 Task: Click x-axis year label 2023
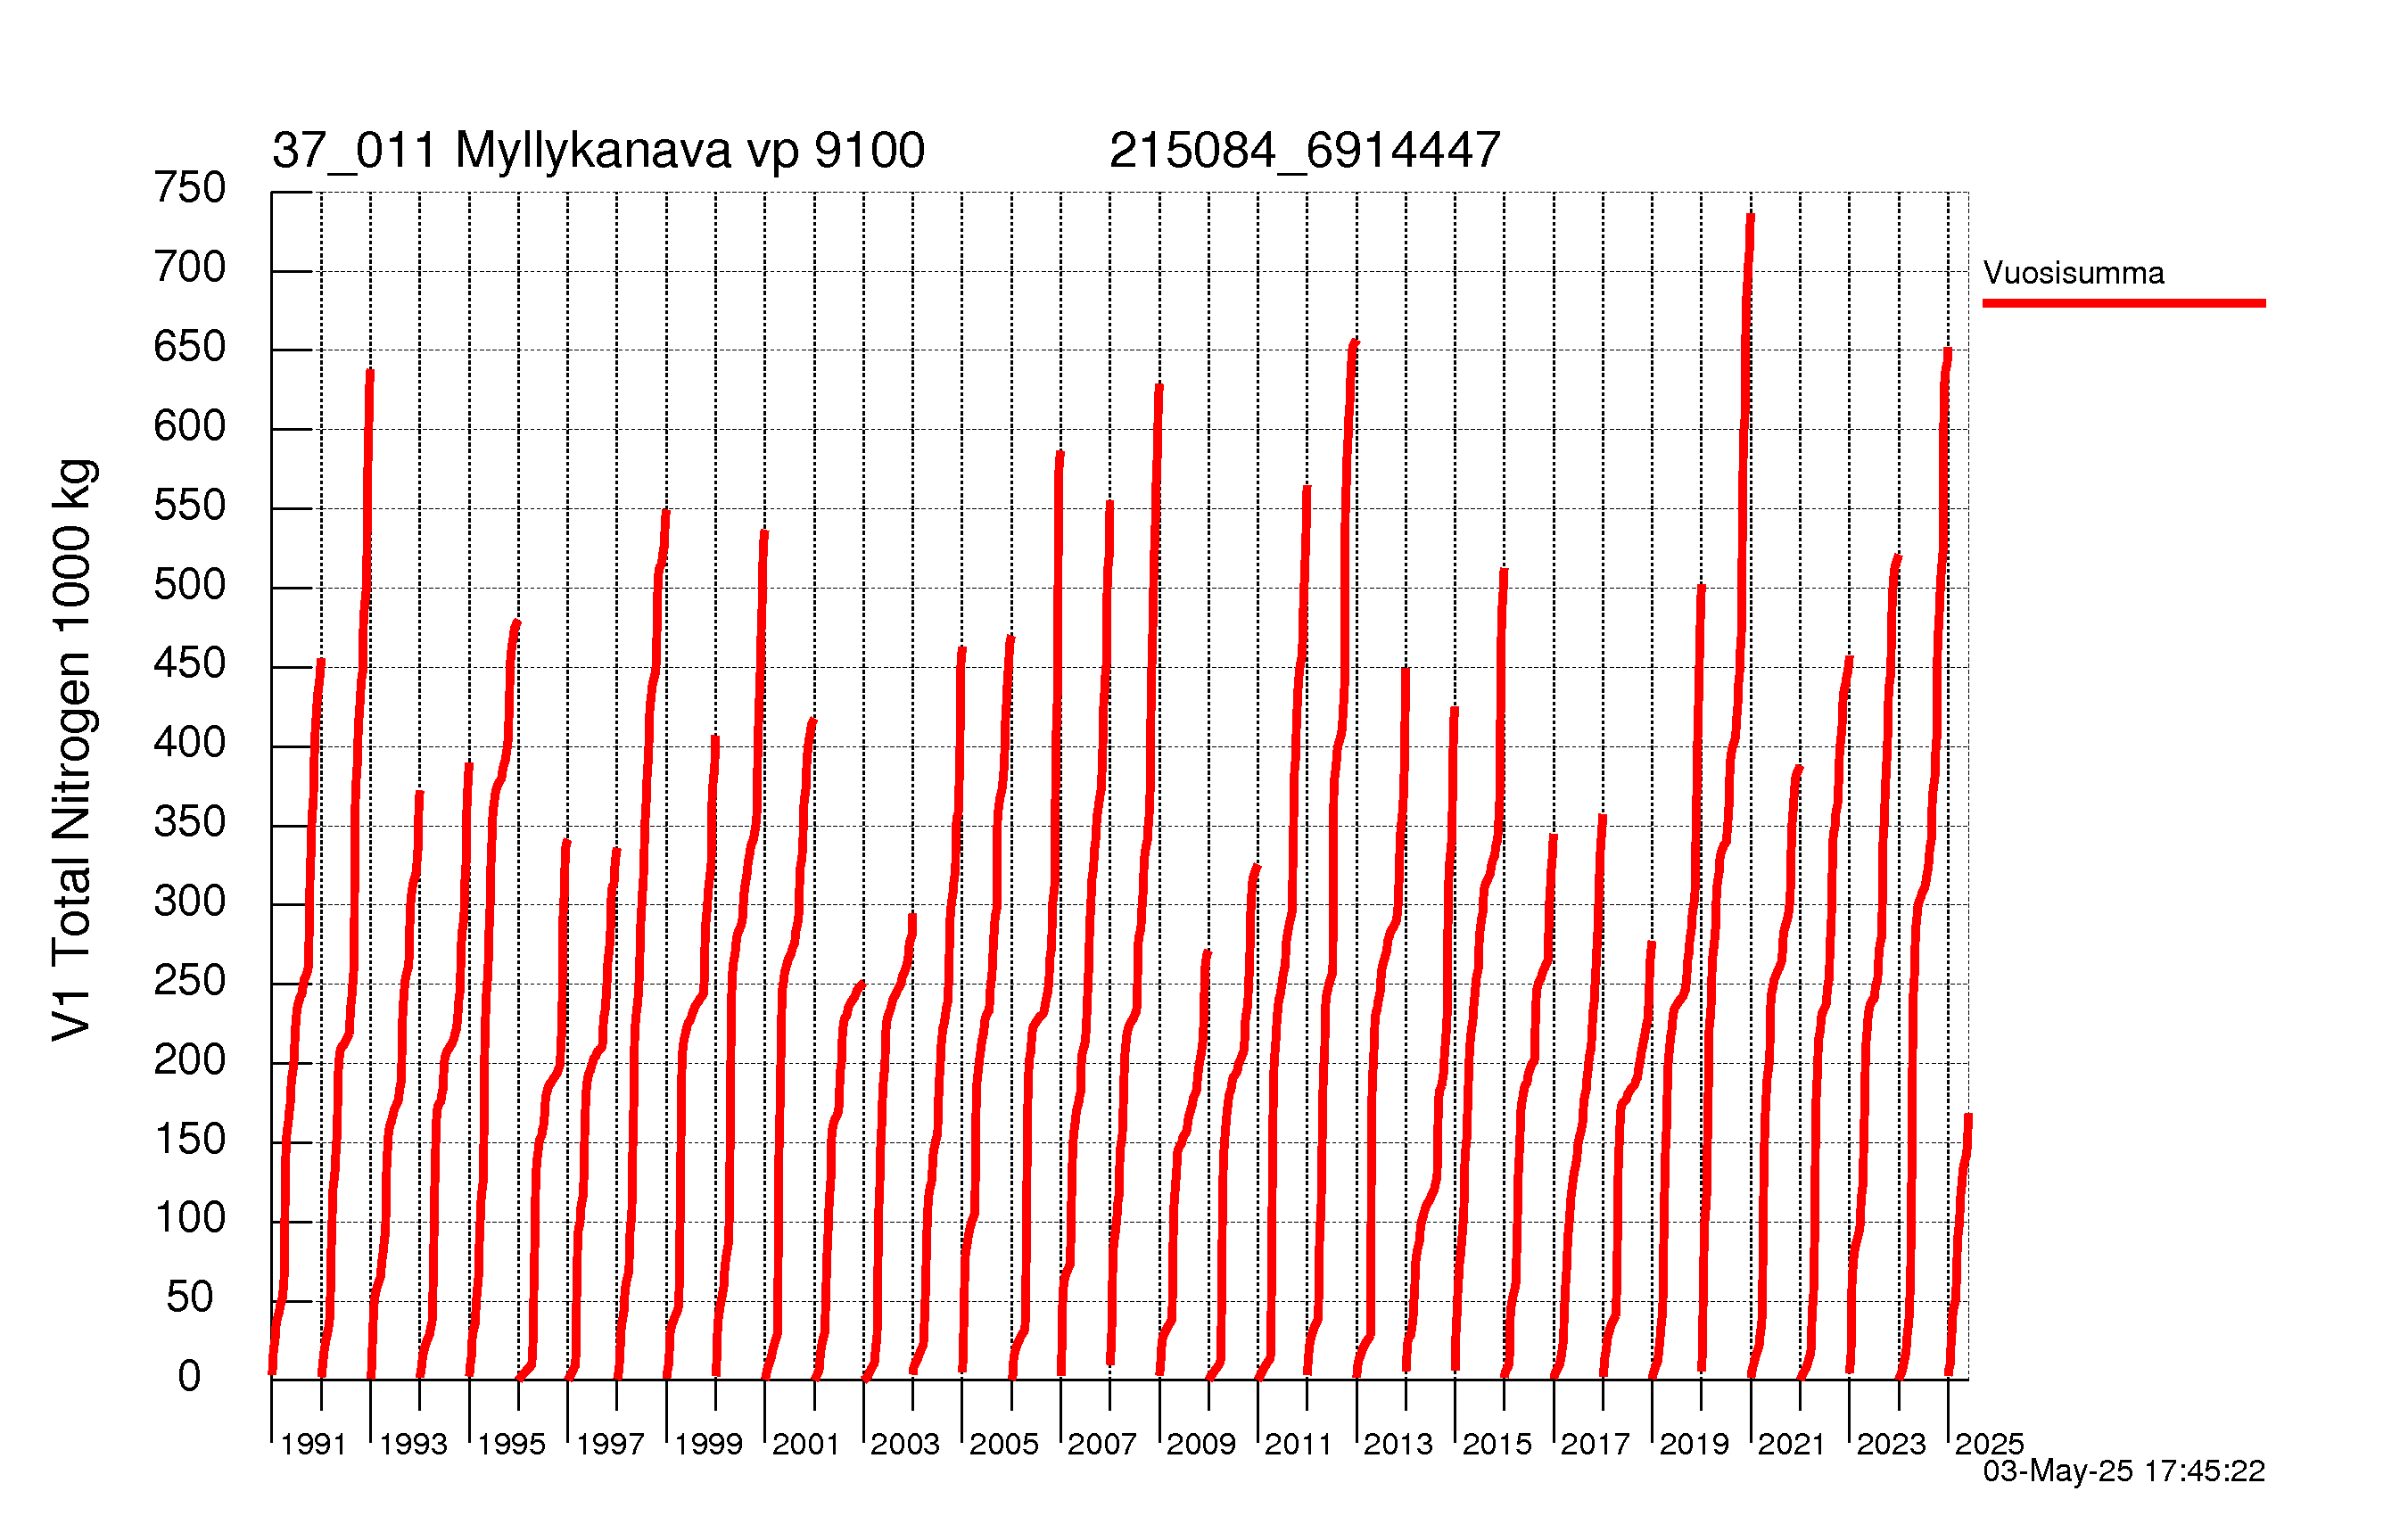(1891, 1445)
